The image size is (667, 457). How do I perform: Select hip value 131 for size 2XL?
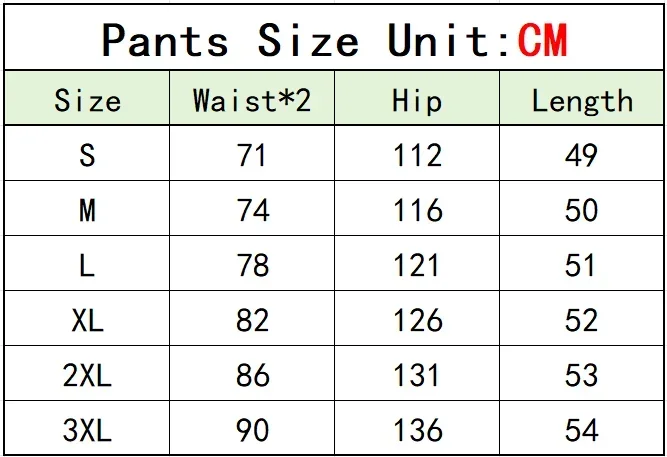416,375
